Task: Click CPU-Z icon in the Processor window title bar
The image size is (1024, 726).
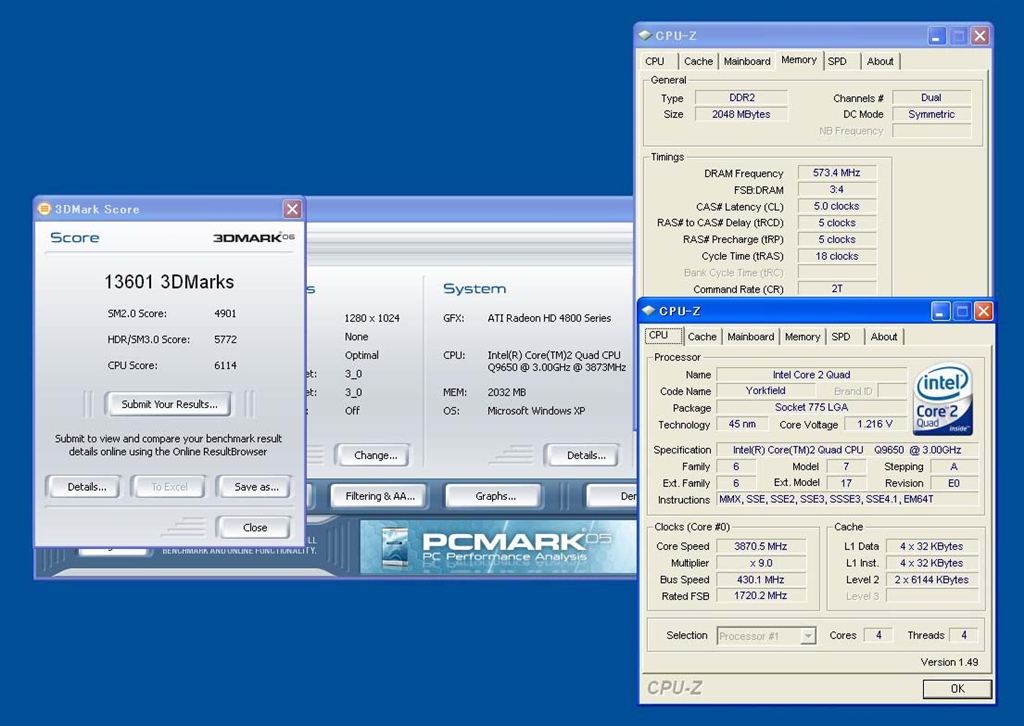Action: coord(648,311)
